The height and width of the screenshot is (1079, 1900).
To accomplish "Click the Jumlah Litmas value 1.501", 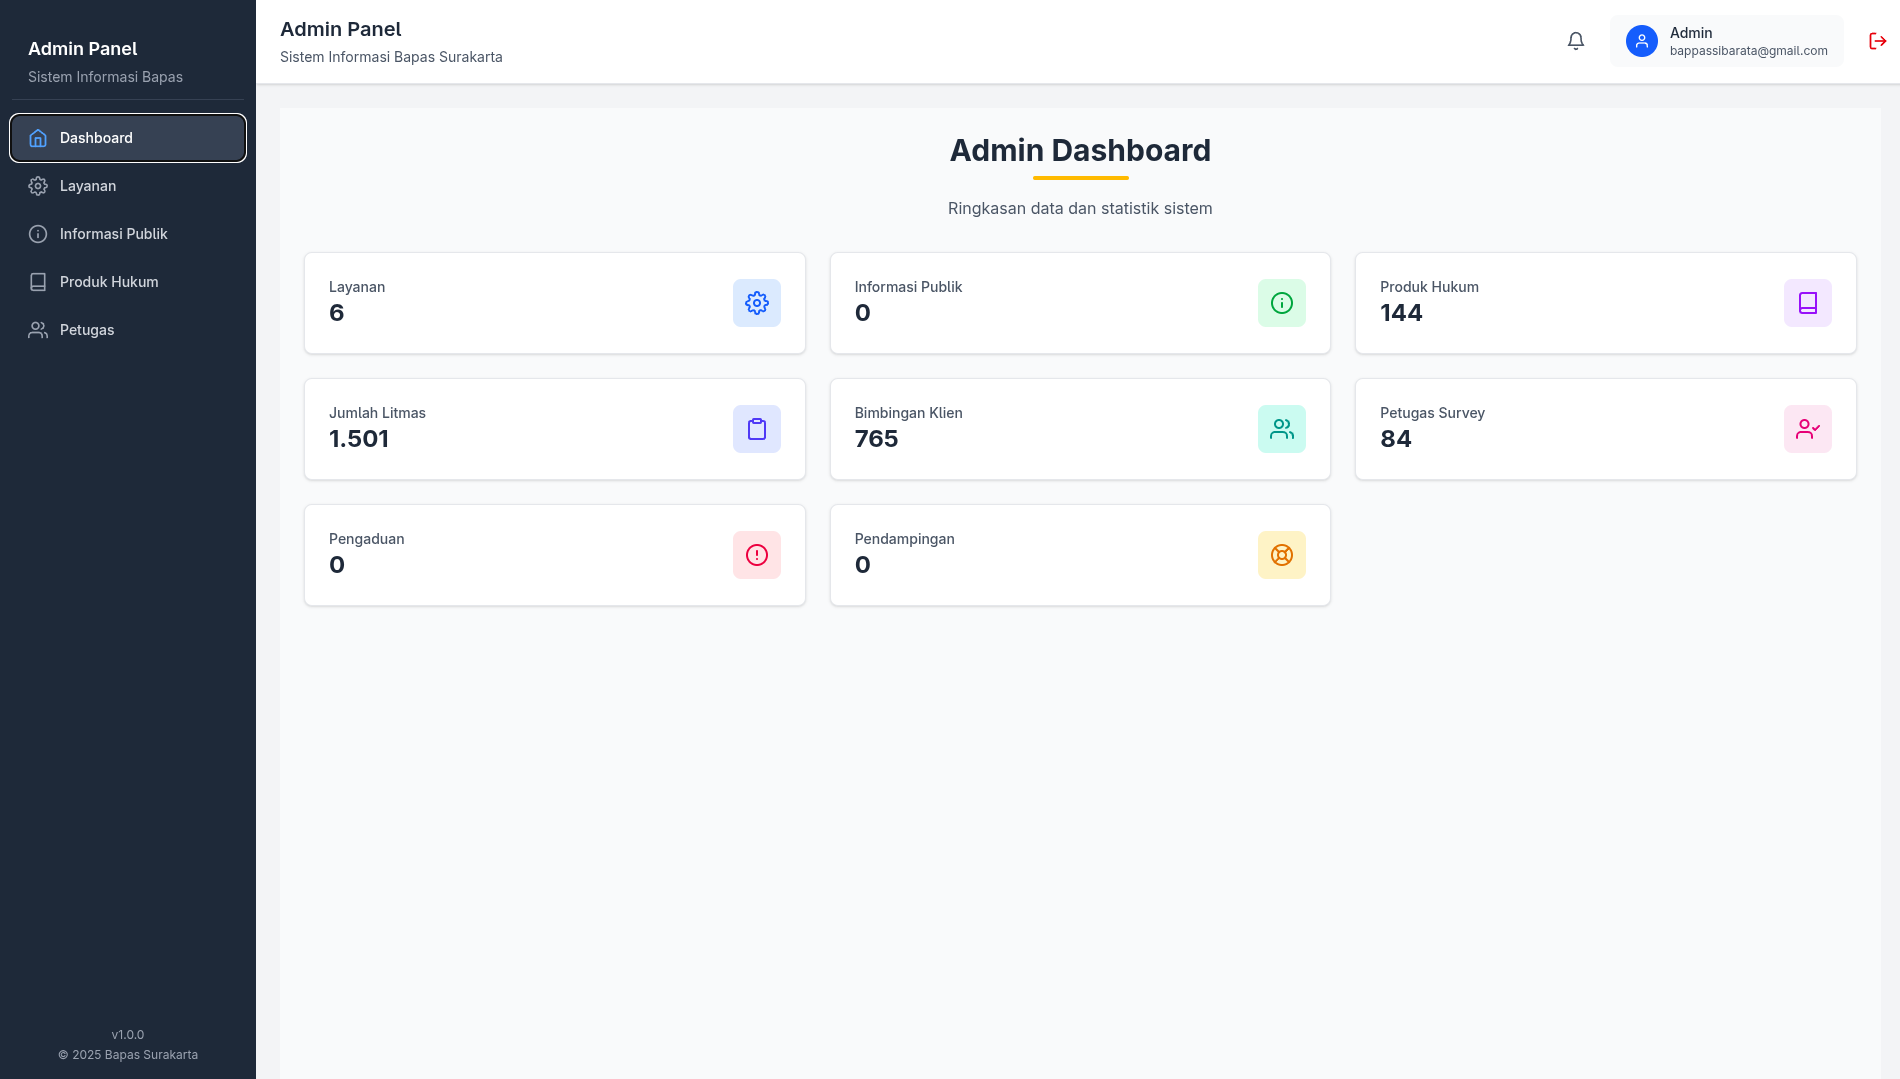I will pyautogui.click(x=359, y=439).
